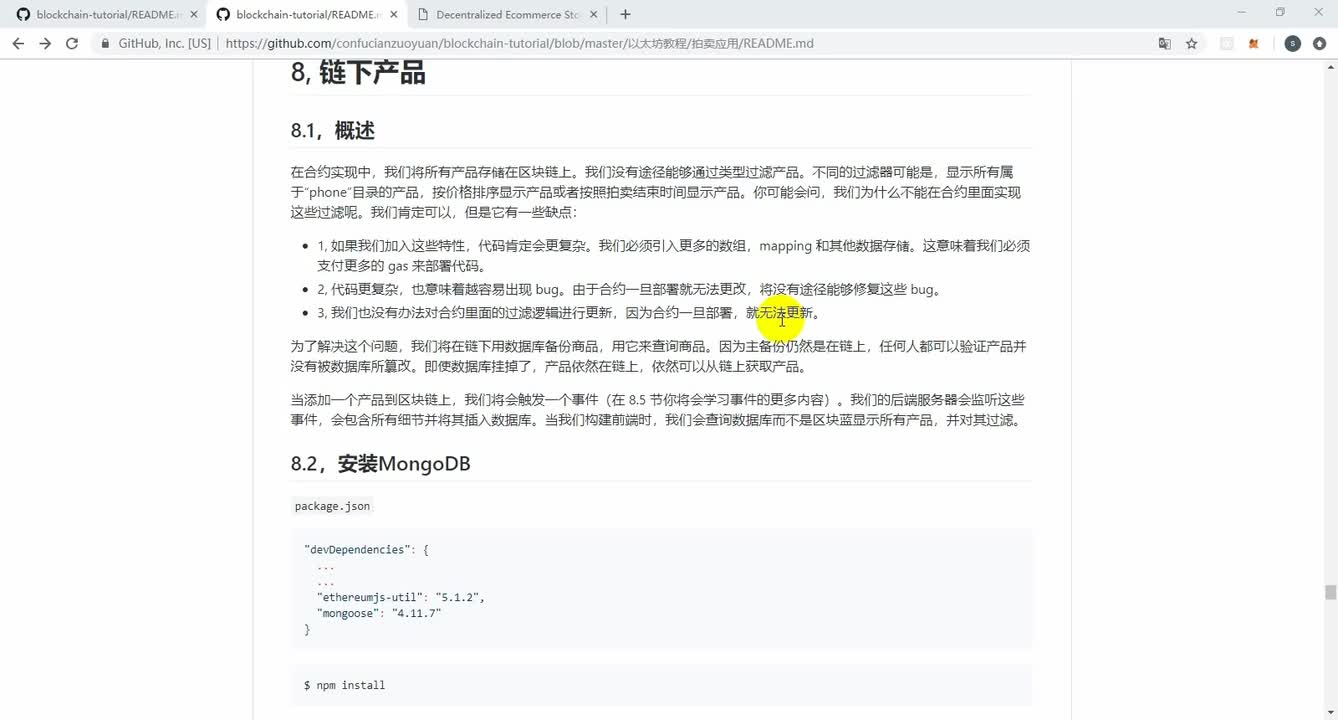Close the active README tab
Image resolution: width=1338 pixels, height=720 pixels.
click(394, 15)
